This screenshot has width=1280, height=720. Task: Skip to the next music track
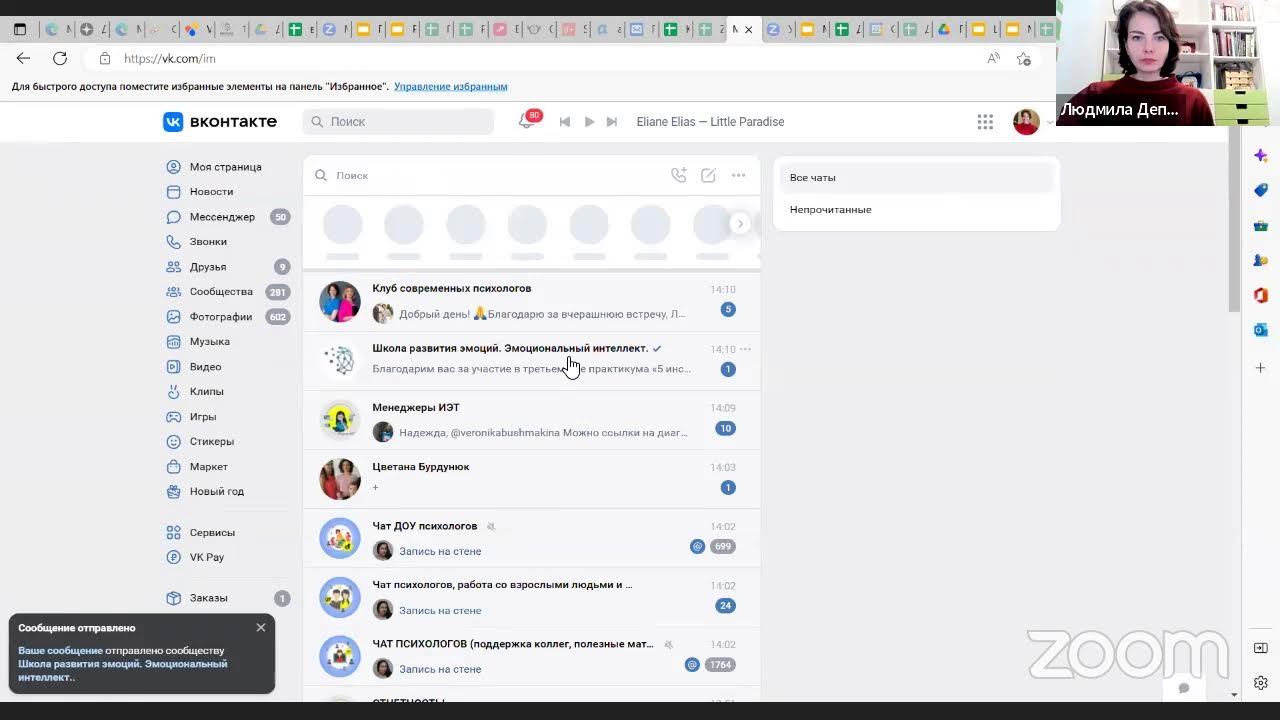[x=612, y=122]
